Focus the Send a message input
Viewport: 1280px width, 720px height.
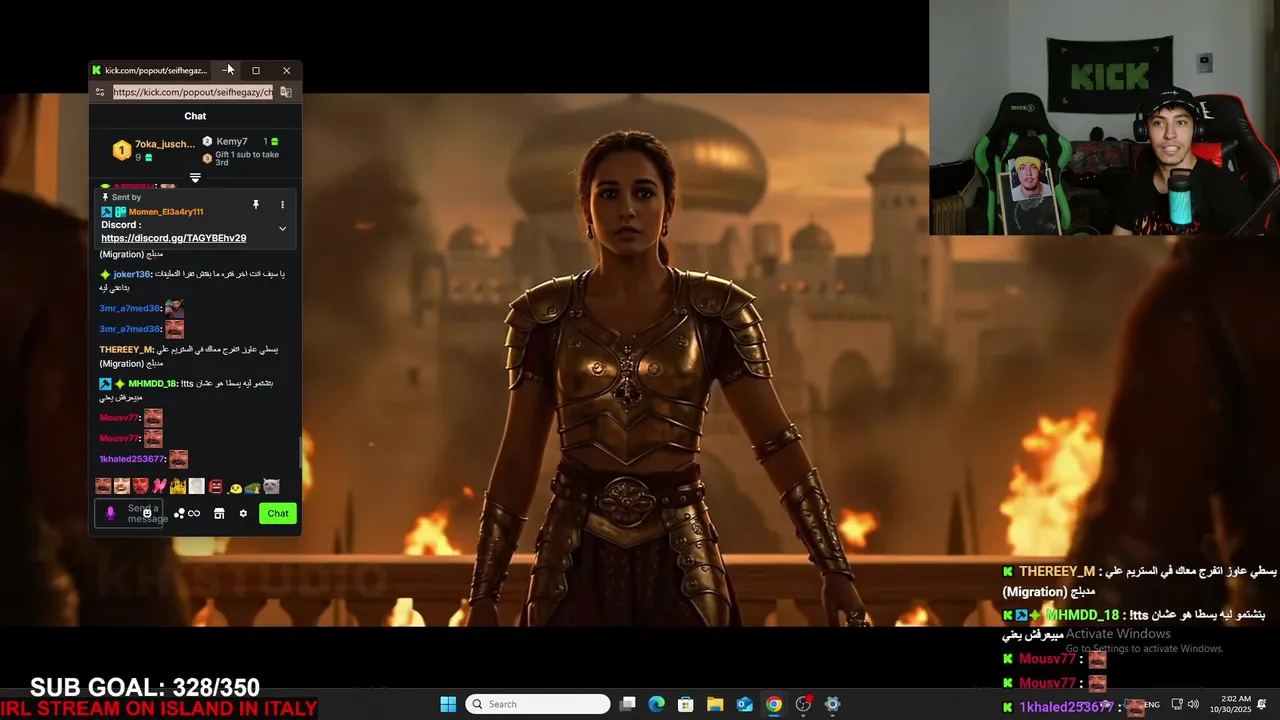click(129, 513)
